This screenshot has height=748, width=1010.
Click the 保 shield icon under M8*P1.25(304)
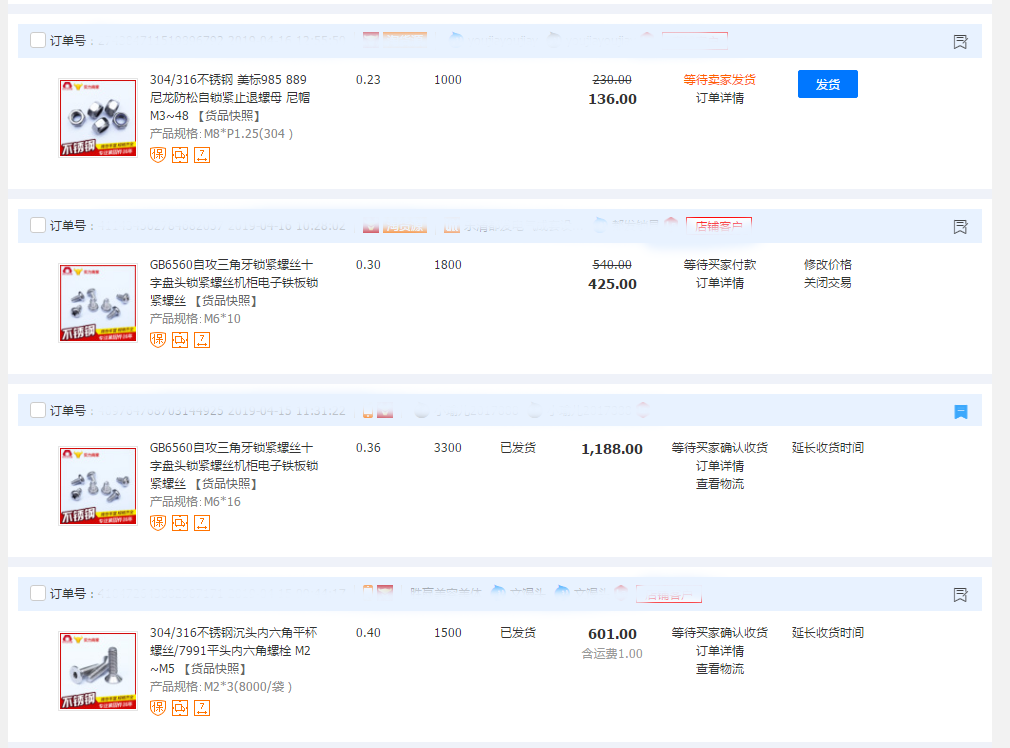tap(158, 155)
